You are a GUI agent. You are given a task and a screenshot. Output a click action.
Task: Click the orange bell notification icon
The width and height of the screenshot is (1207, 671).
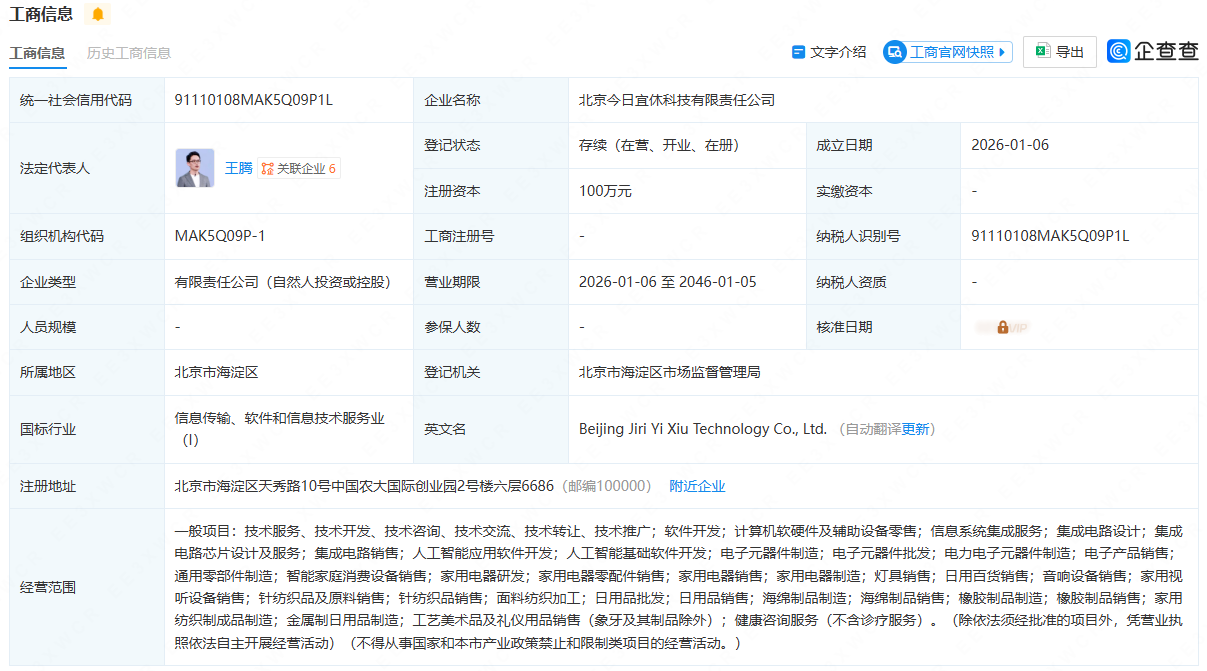(97, 14)
